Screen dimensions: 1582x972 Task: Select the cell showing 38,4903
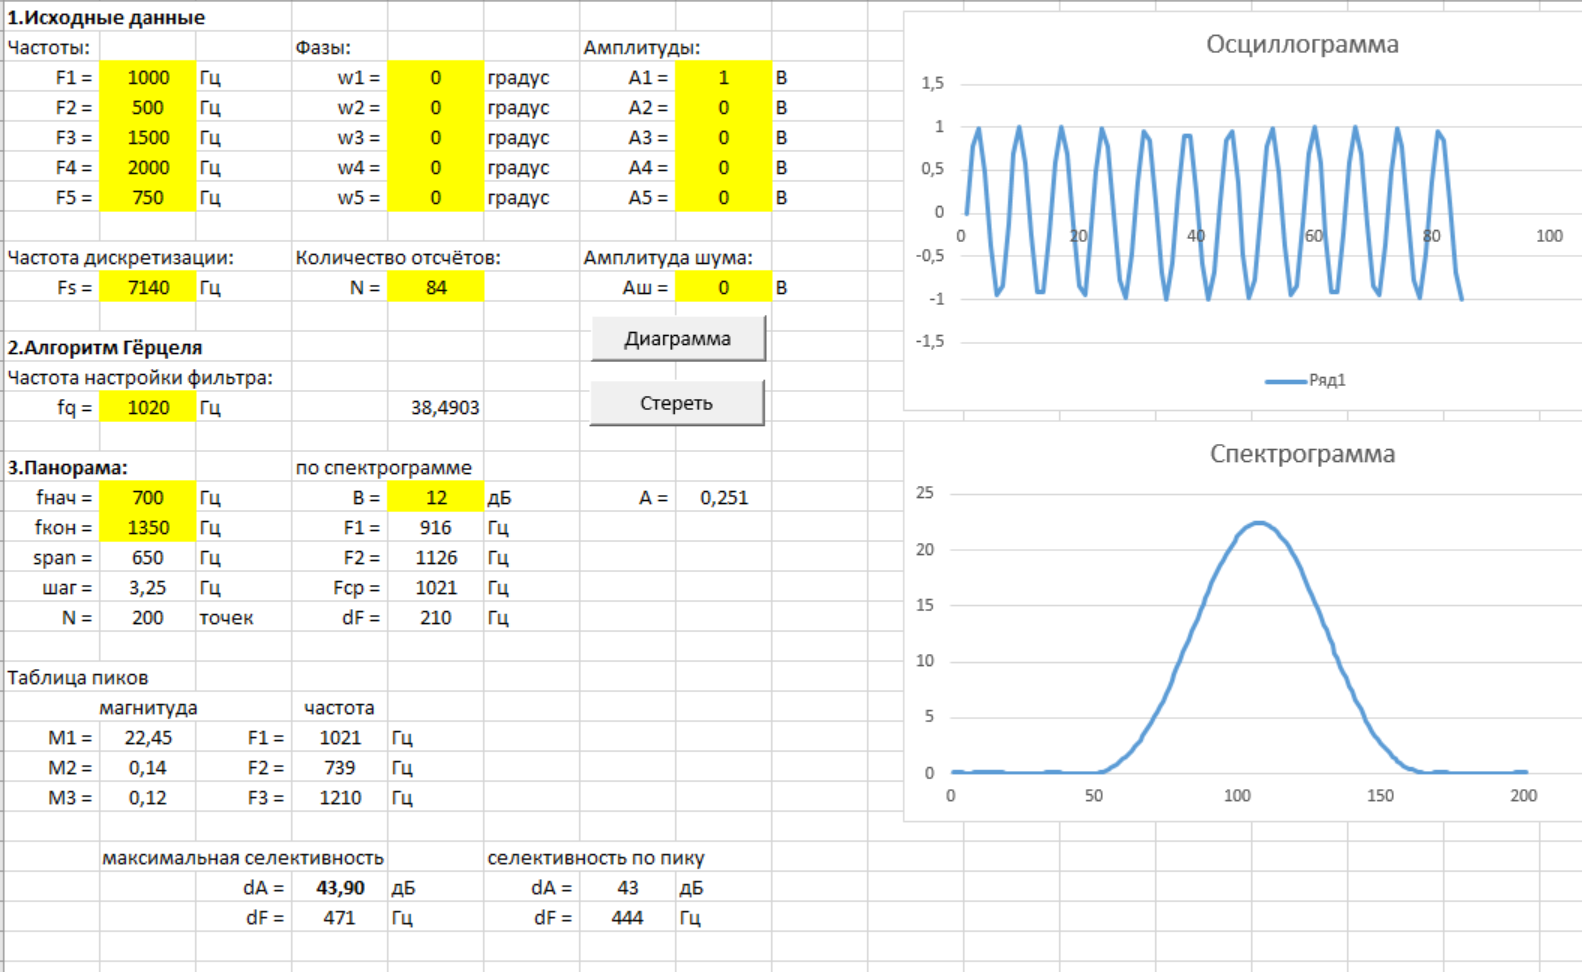(x=444, y=408)
